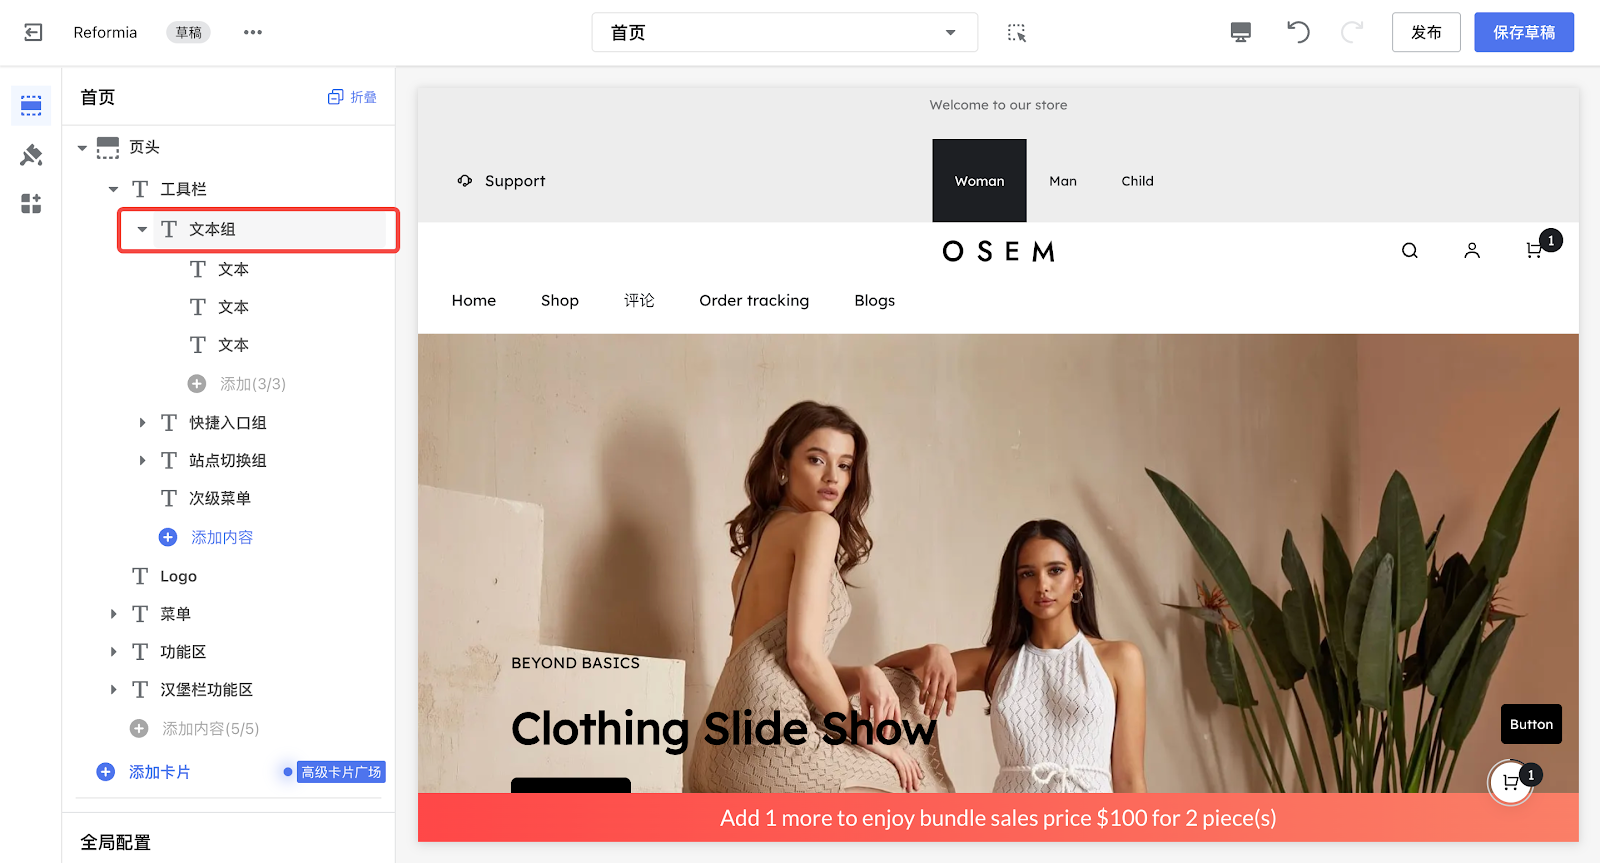Click the 发布 publish button

pos(1425,32)
